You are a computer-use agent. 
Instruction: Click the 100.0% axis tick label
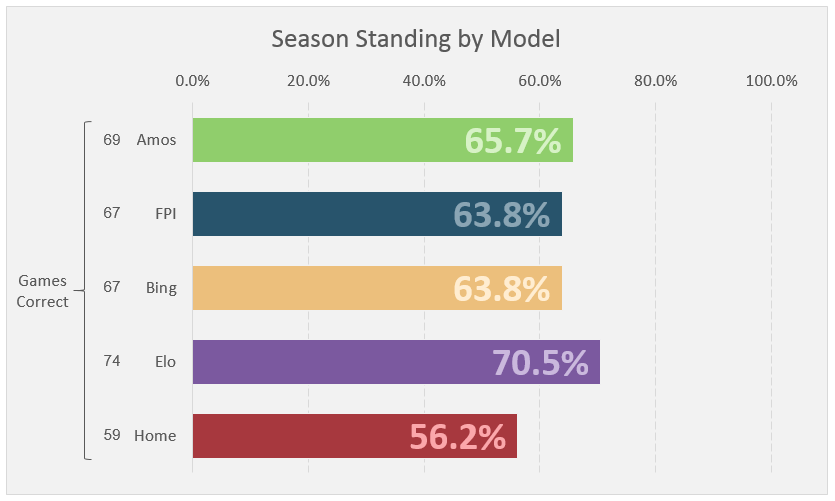pyautogui.click(x=772, y=81)
